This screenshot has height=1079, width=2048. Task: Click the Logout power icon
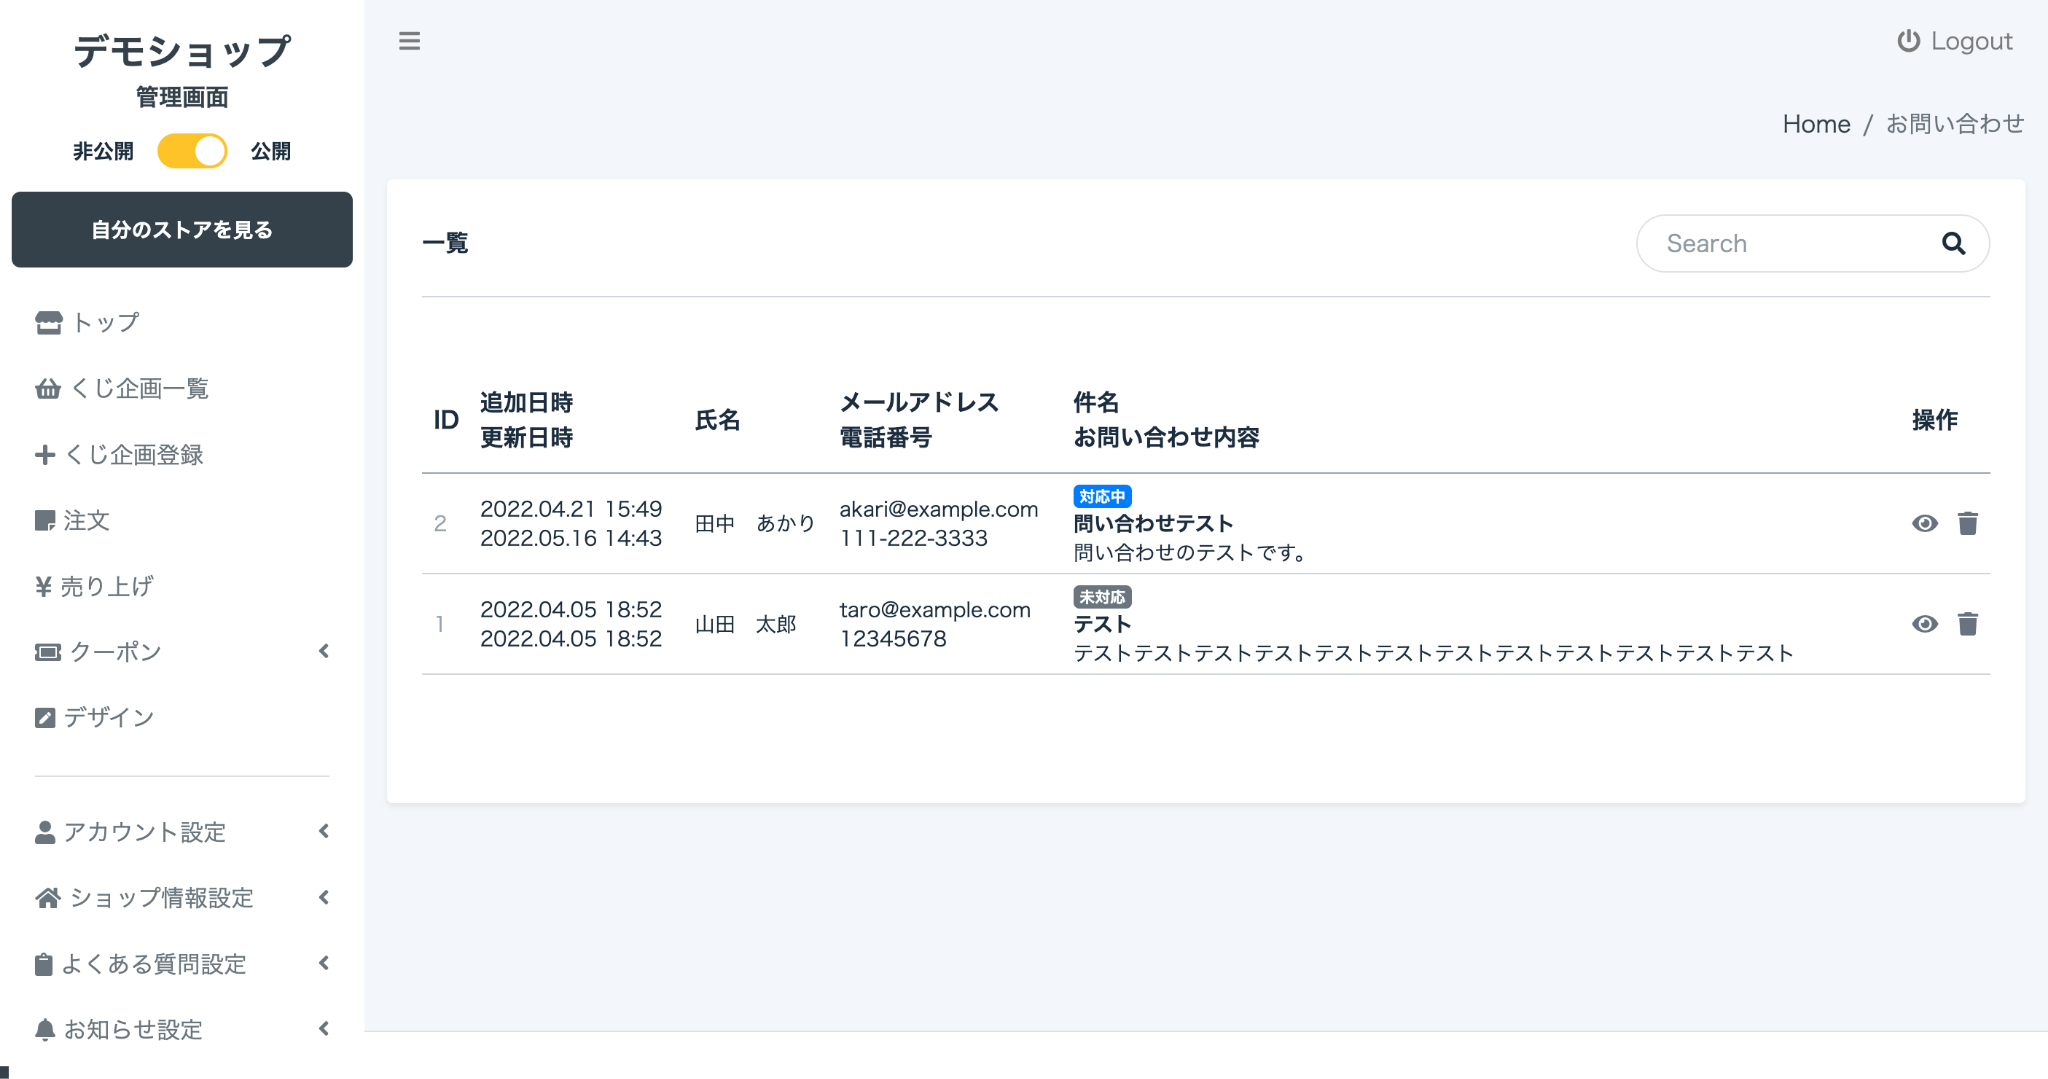point(1908,41)
